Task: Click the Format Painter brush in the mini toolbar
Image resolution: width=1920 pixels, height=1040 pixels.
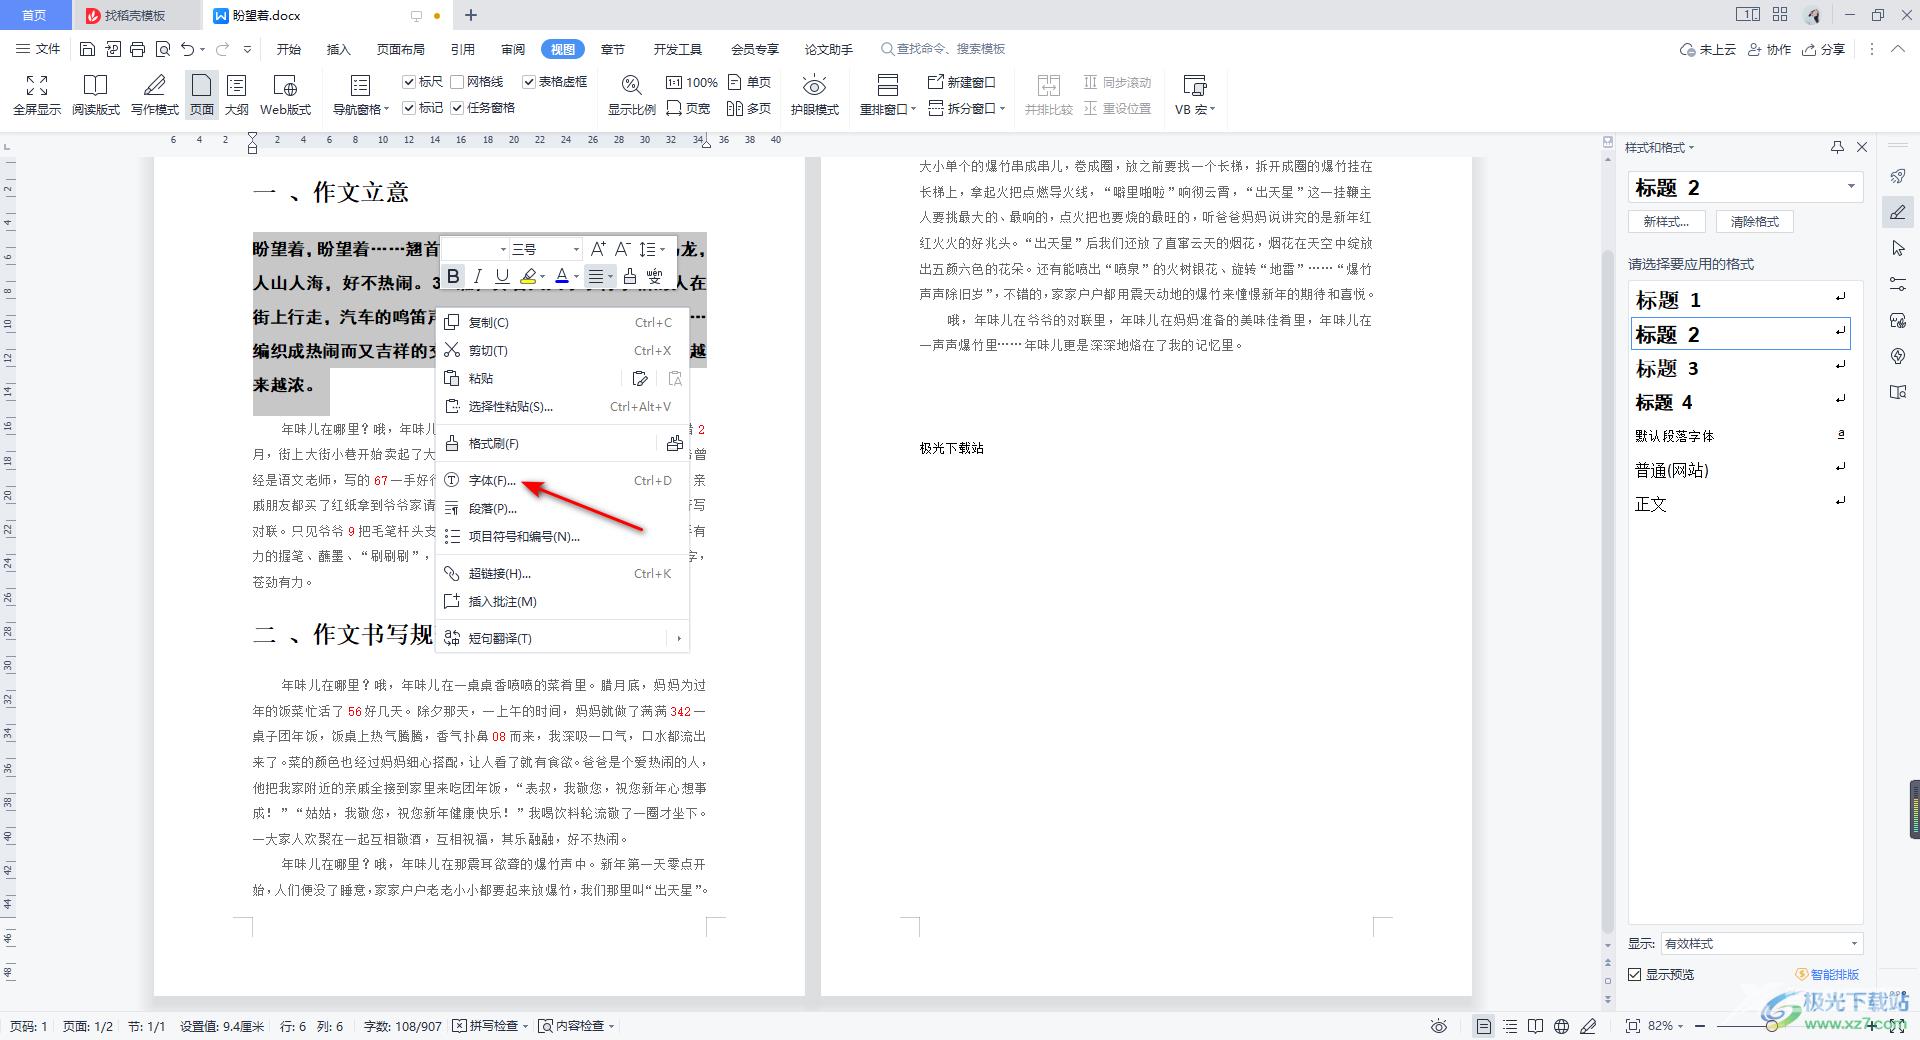Action: pyautogui.click(x=630, y=276)
